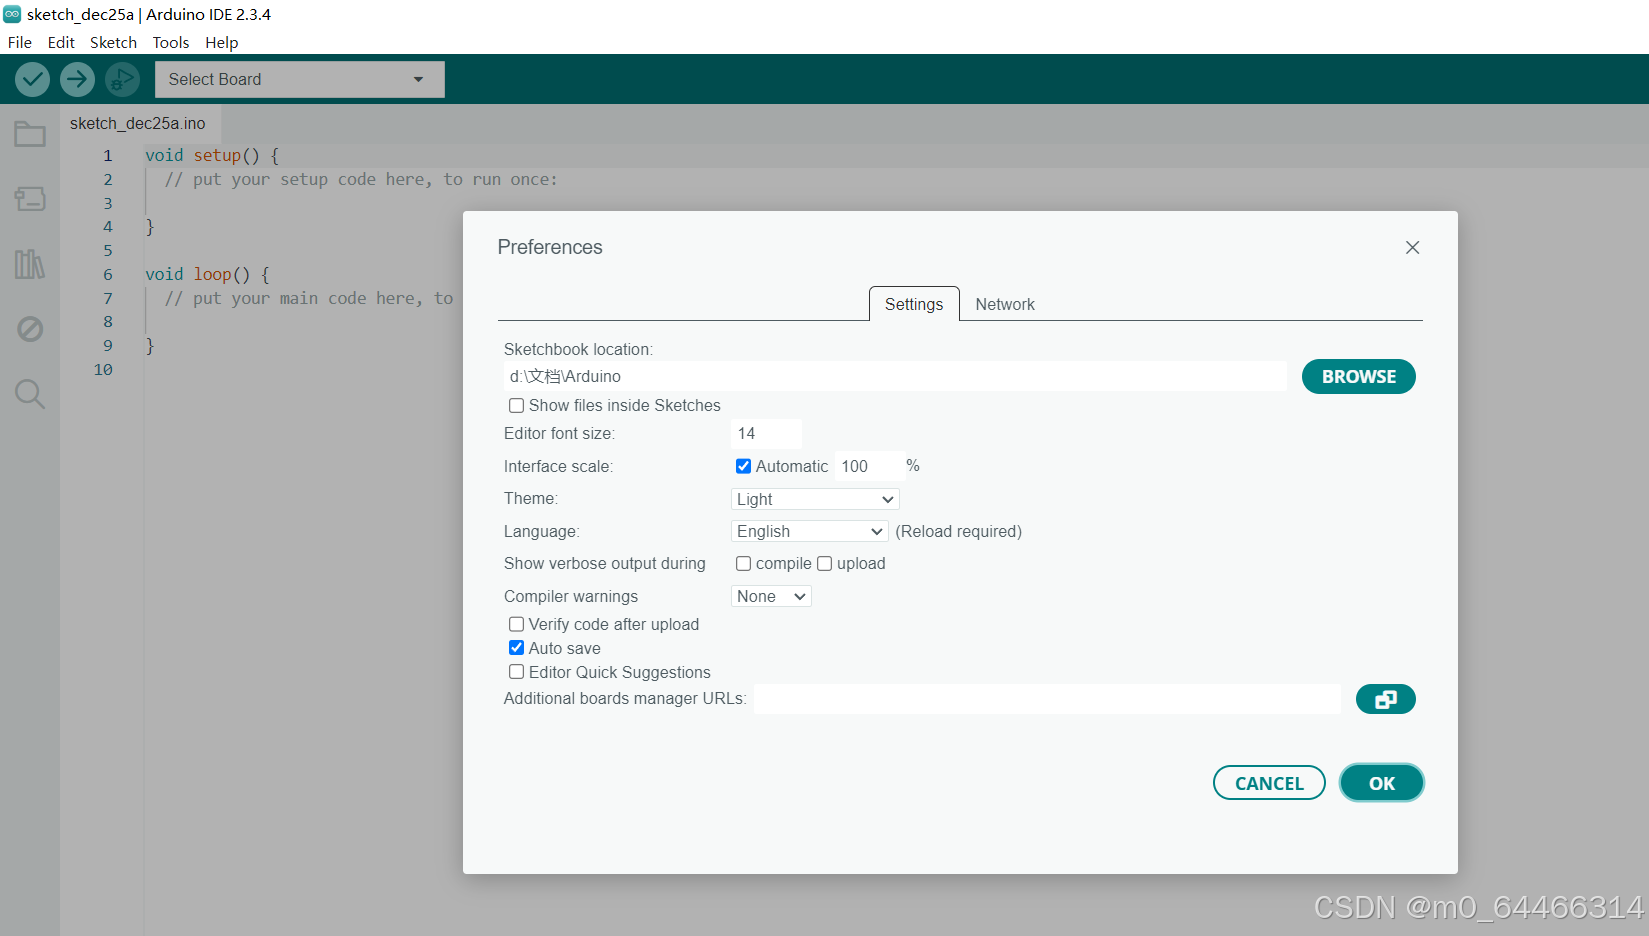Viewport: 1649px width, 936px height.
Task: Click the Upload arrow button
Action: coord(77,79)
